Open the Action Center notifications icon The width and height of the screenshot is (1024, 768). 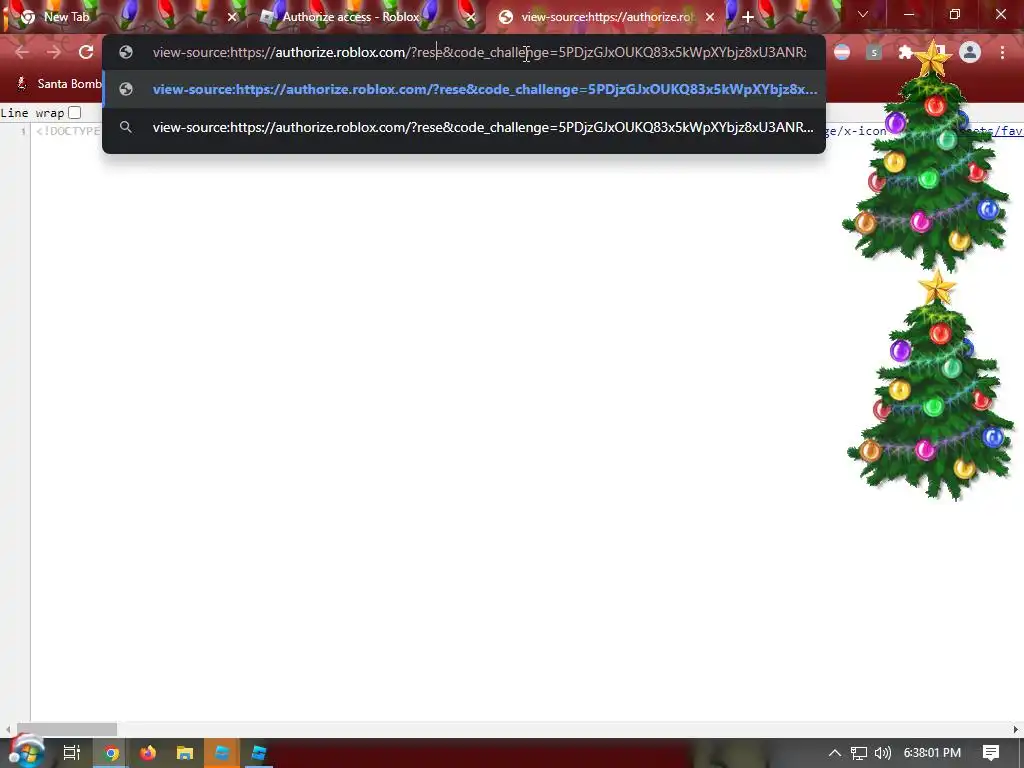[x=991, y=753]
